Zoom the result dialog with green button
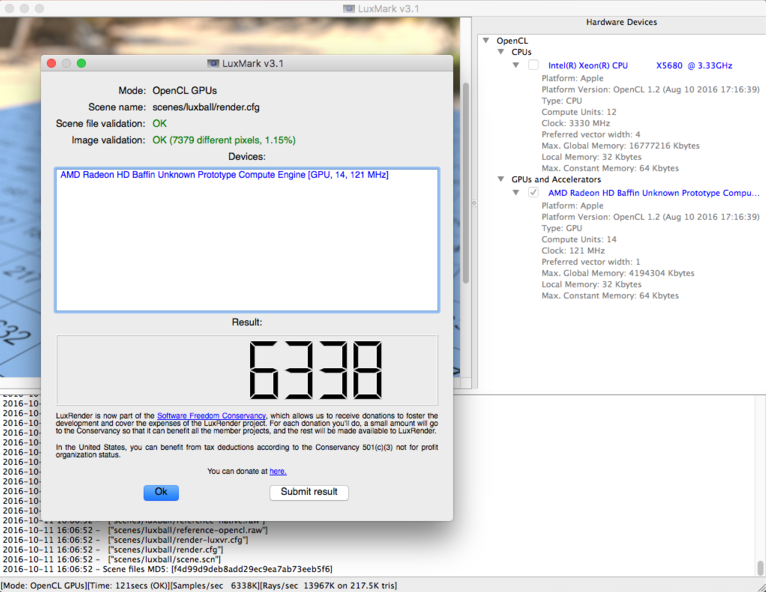 point(82,63)
